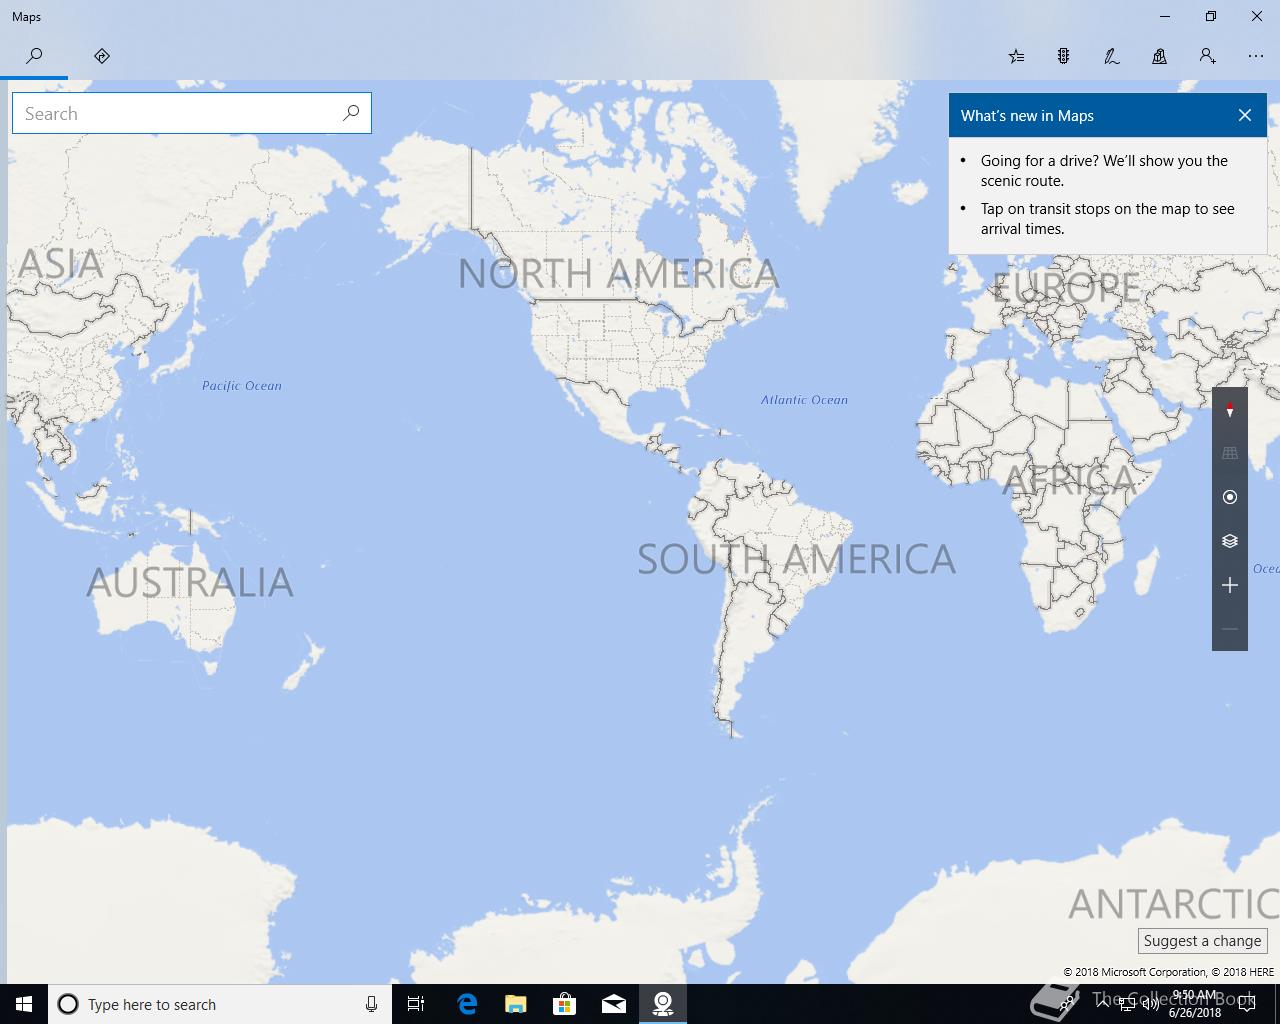The width and height of the screenshot is (1280, 1024).
Task: Open Task View on the taskbar
Action: click(416, 1004)
